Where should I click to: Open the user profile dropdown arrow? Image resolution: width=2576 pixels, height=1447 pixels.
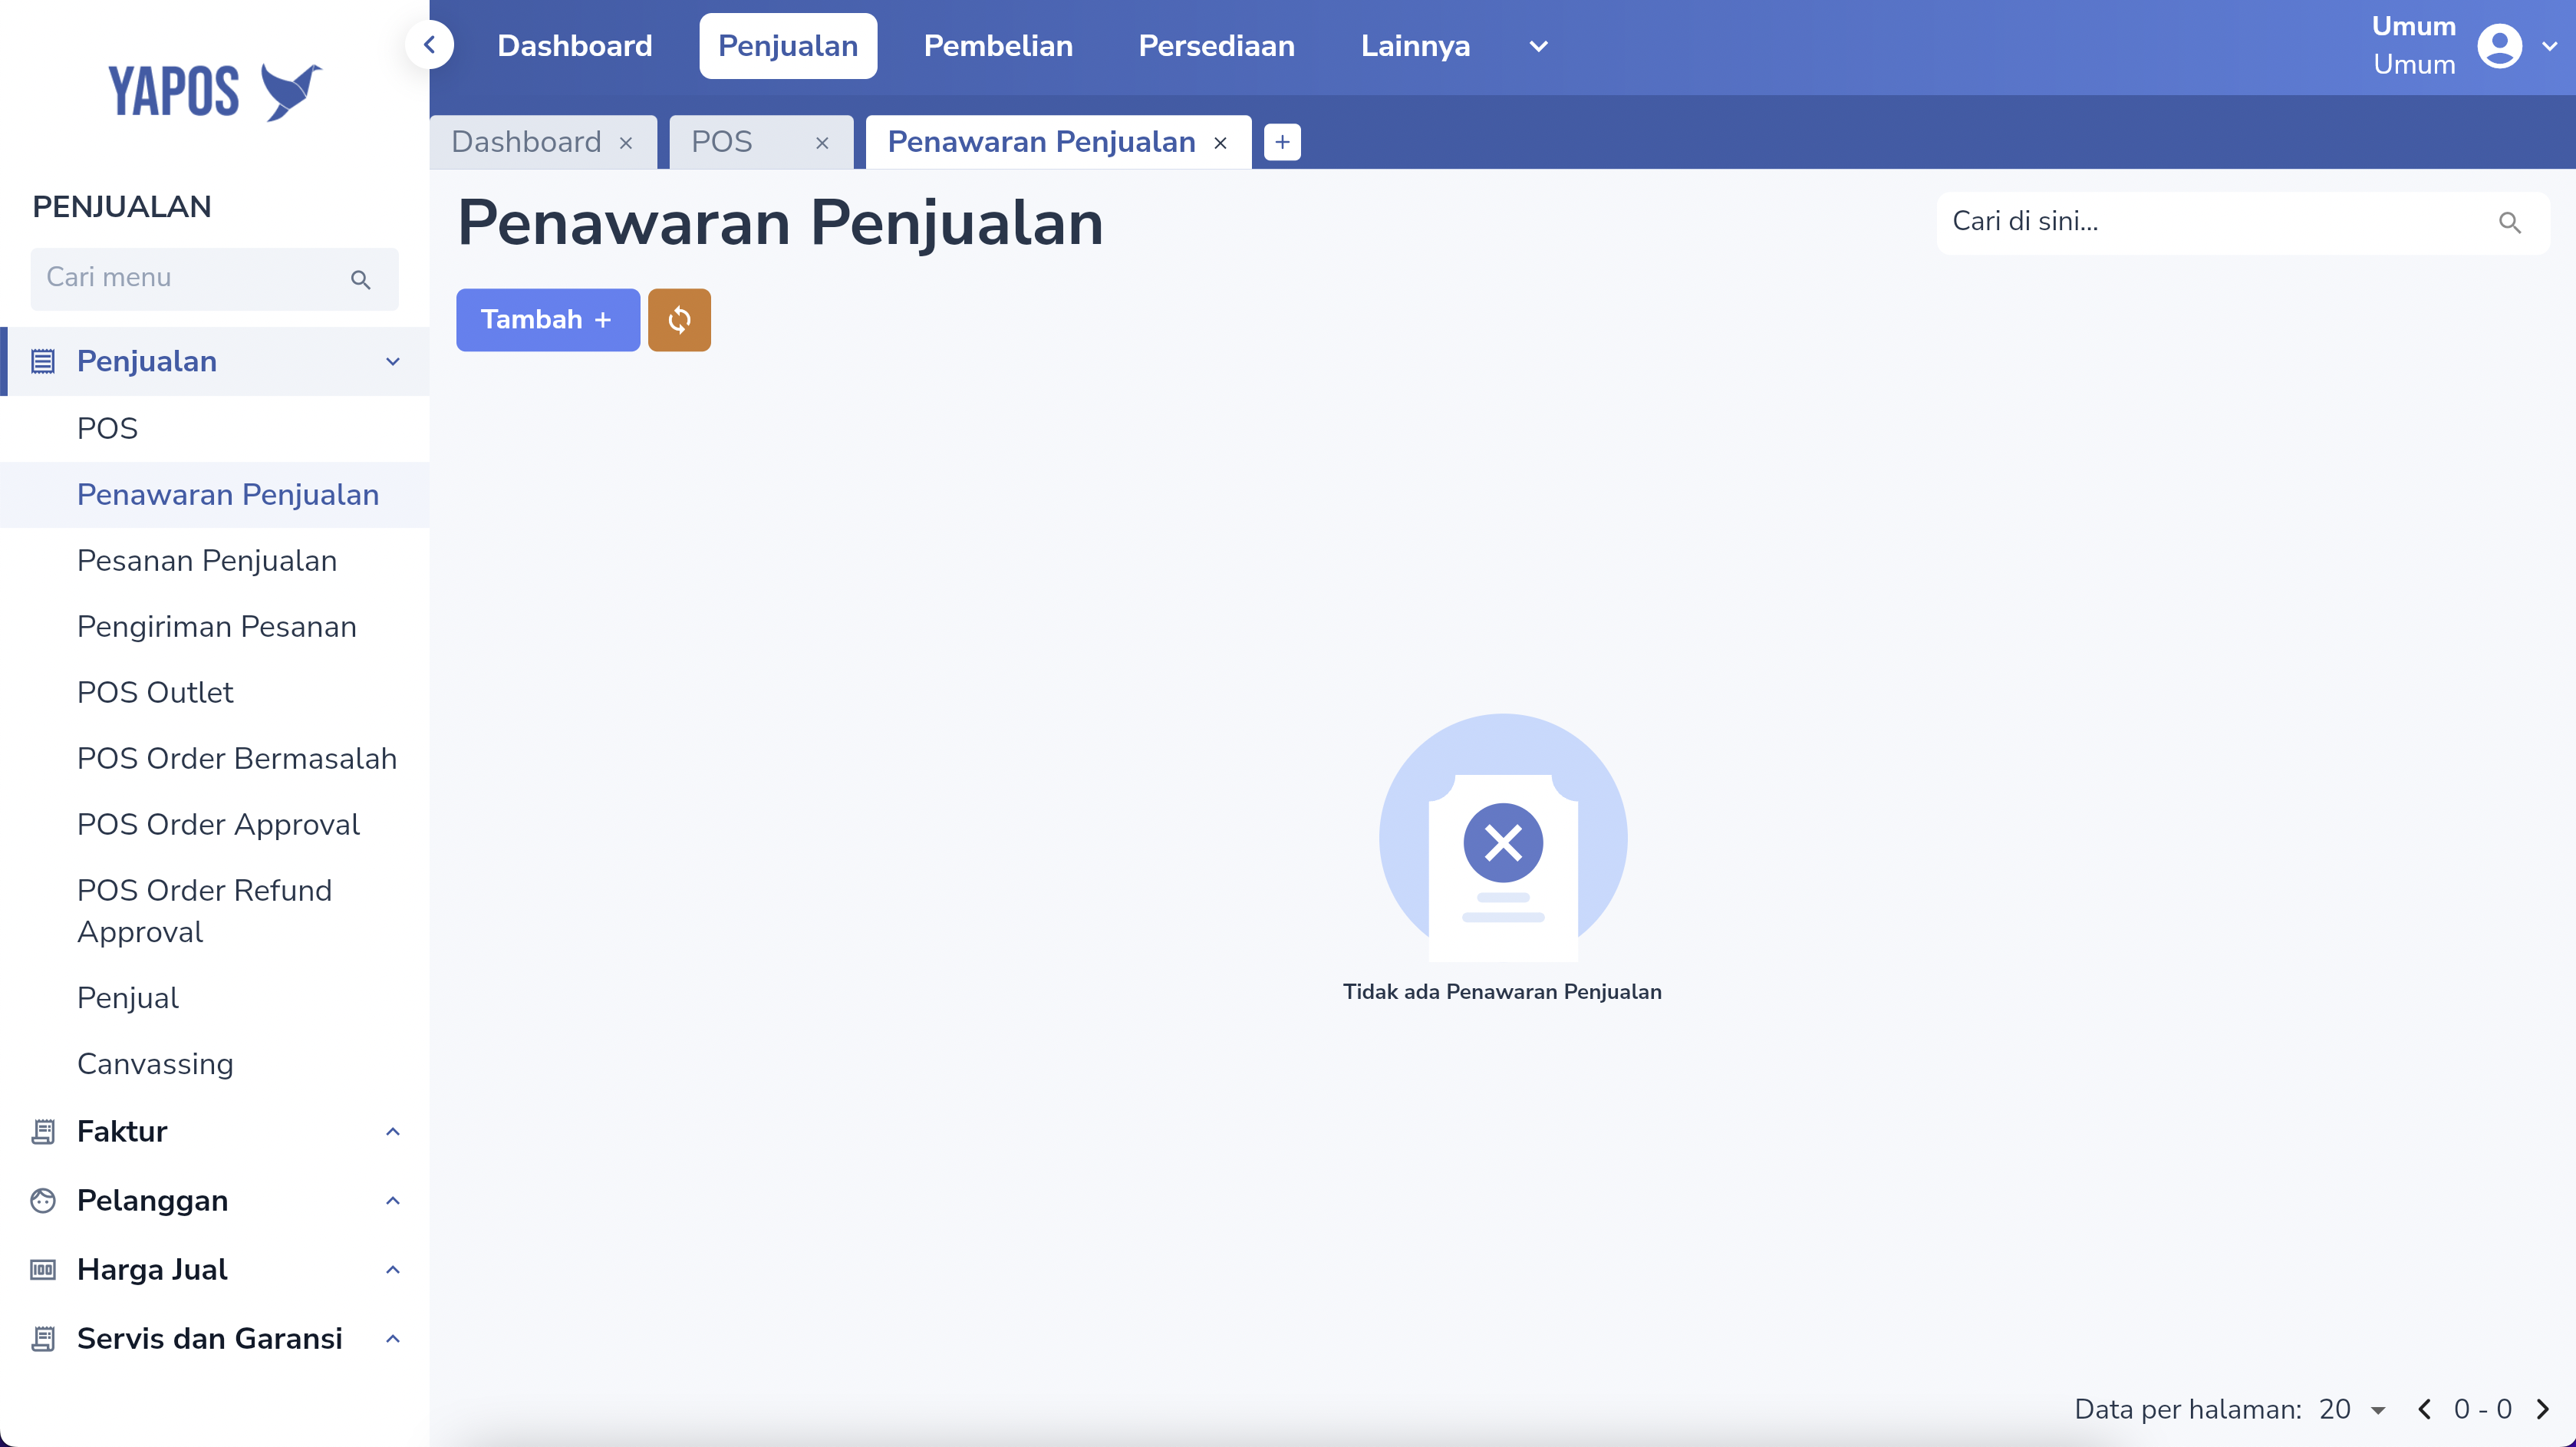(2550, 46)
